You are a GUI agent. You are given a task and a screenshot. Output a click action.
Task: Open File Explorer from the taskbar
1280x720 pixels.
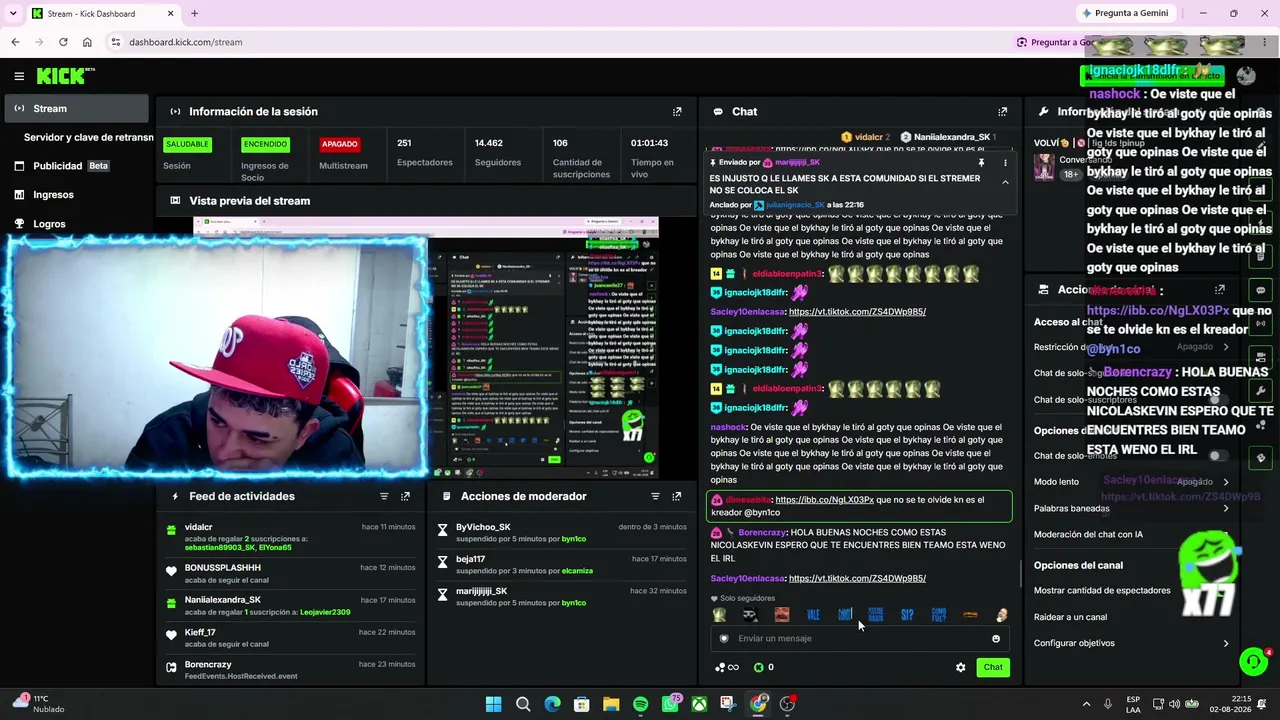tap(611, 704)
